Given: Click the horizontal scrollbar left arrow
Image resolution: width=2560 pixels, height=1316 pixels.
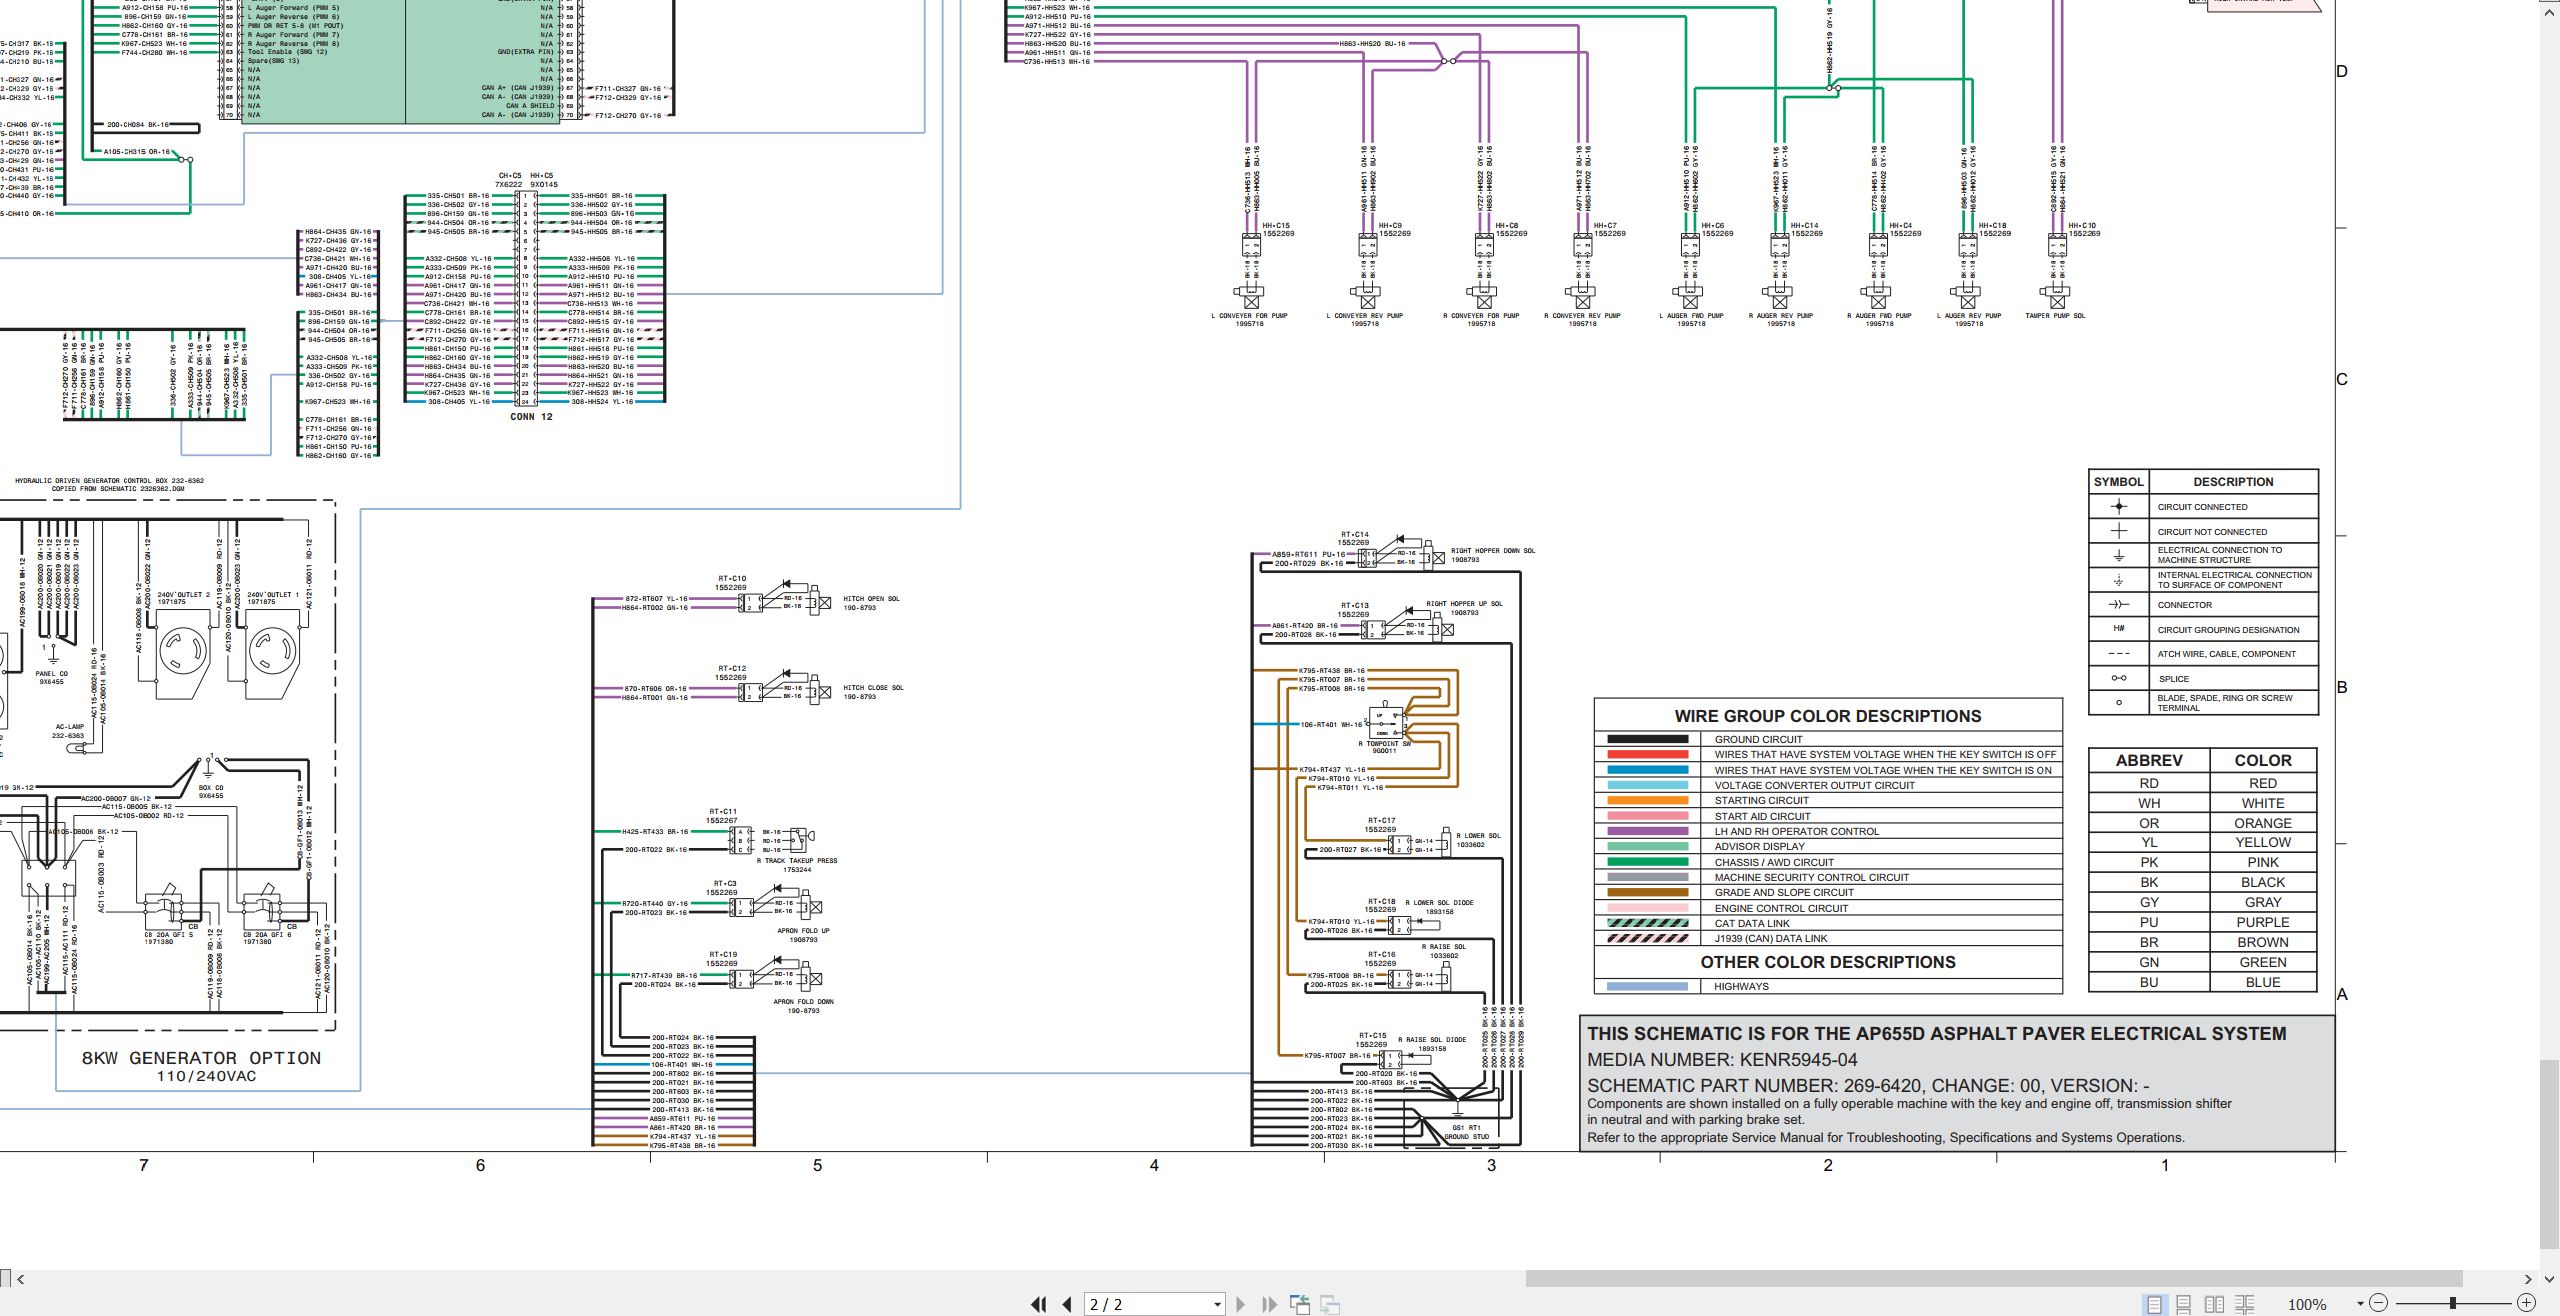Looking at the screenshot, I should click(21, 1278).
